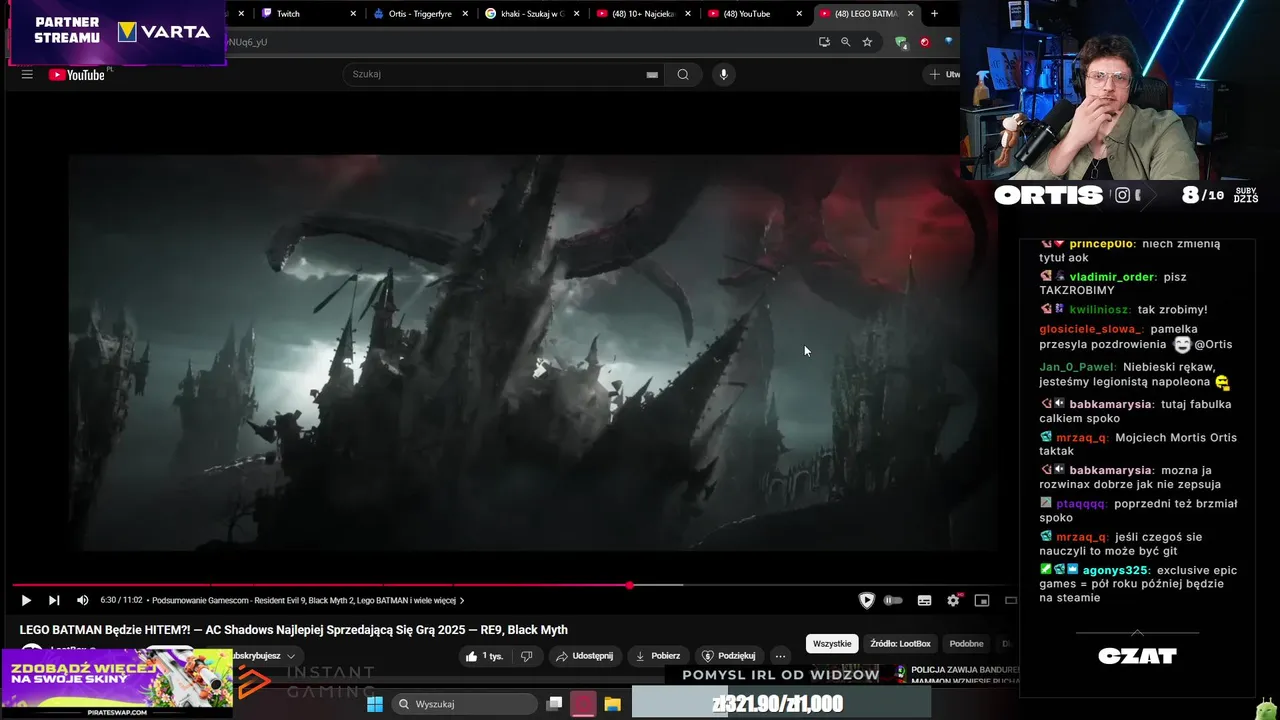Click install app icon in address bar
This screenshot has height=720, width=1280.
point(824,42)
